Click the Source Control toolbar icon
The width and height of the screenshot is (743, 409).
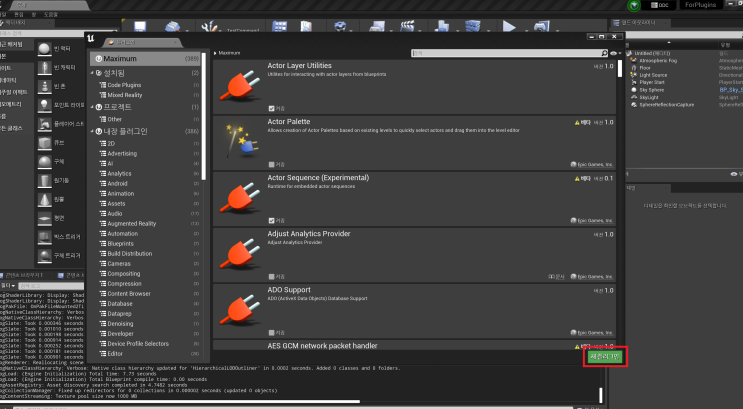[x=172, y=27]
